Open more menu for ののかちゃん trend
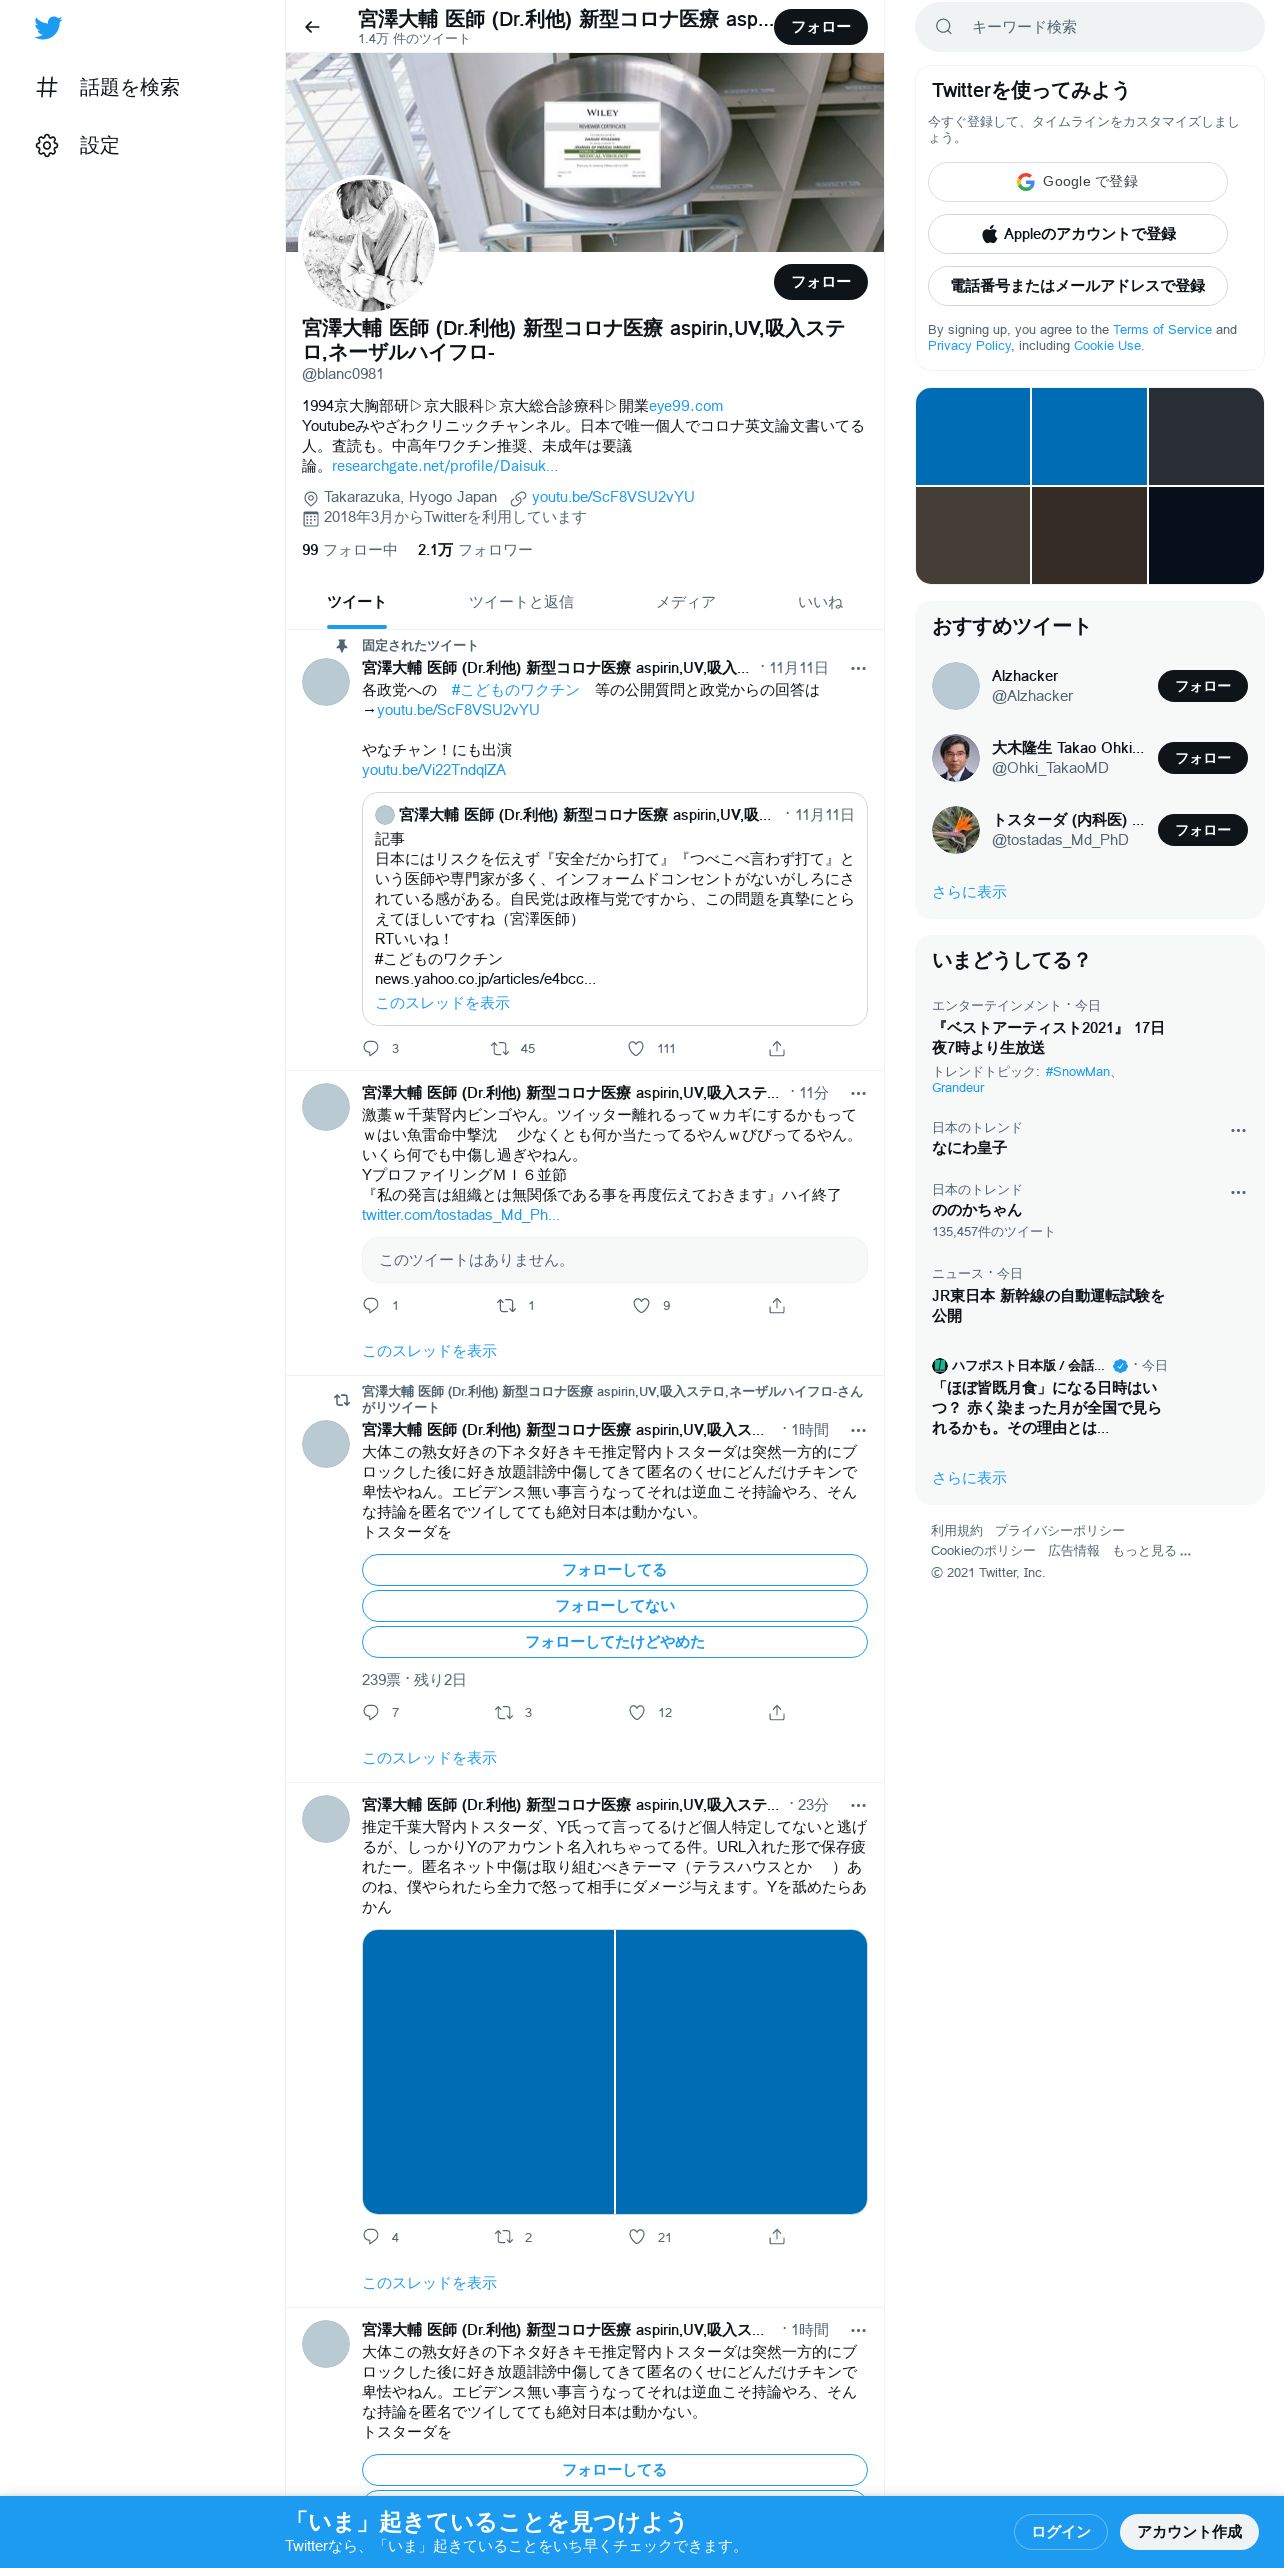Viewport: 1284px width, 2568px height. (x=1238, y=1192)
